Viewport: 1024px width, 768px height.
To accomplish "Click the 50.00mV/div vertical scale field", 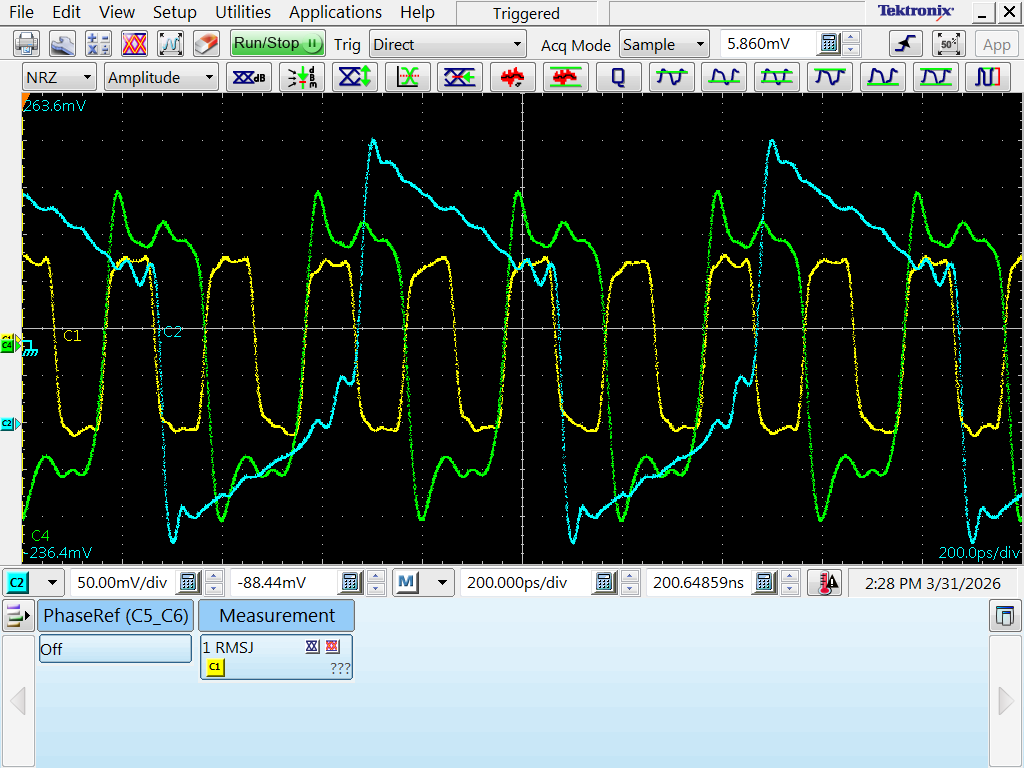I will coord(123,583).
